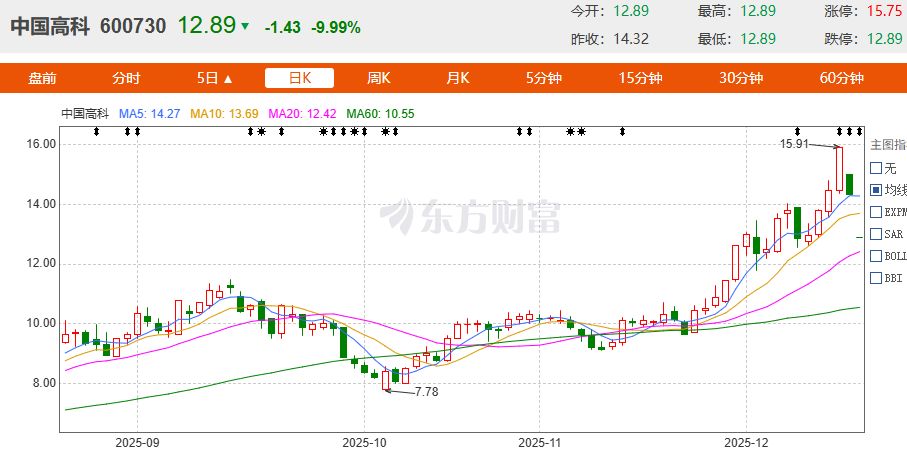This screenshot has height=455, width=907.
Task: Open the 月K monthly chart tab
Action: click(458, 79)
